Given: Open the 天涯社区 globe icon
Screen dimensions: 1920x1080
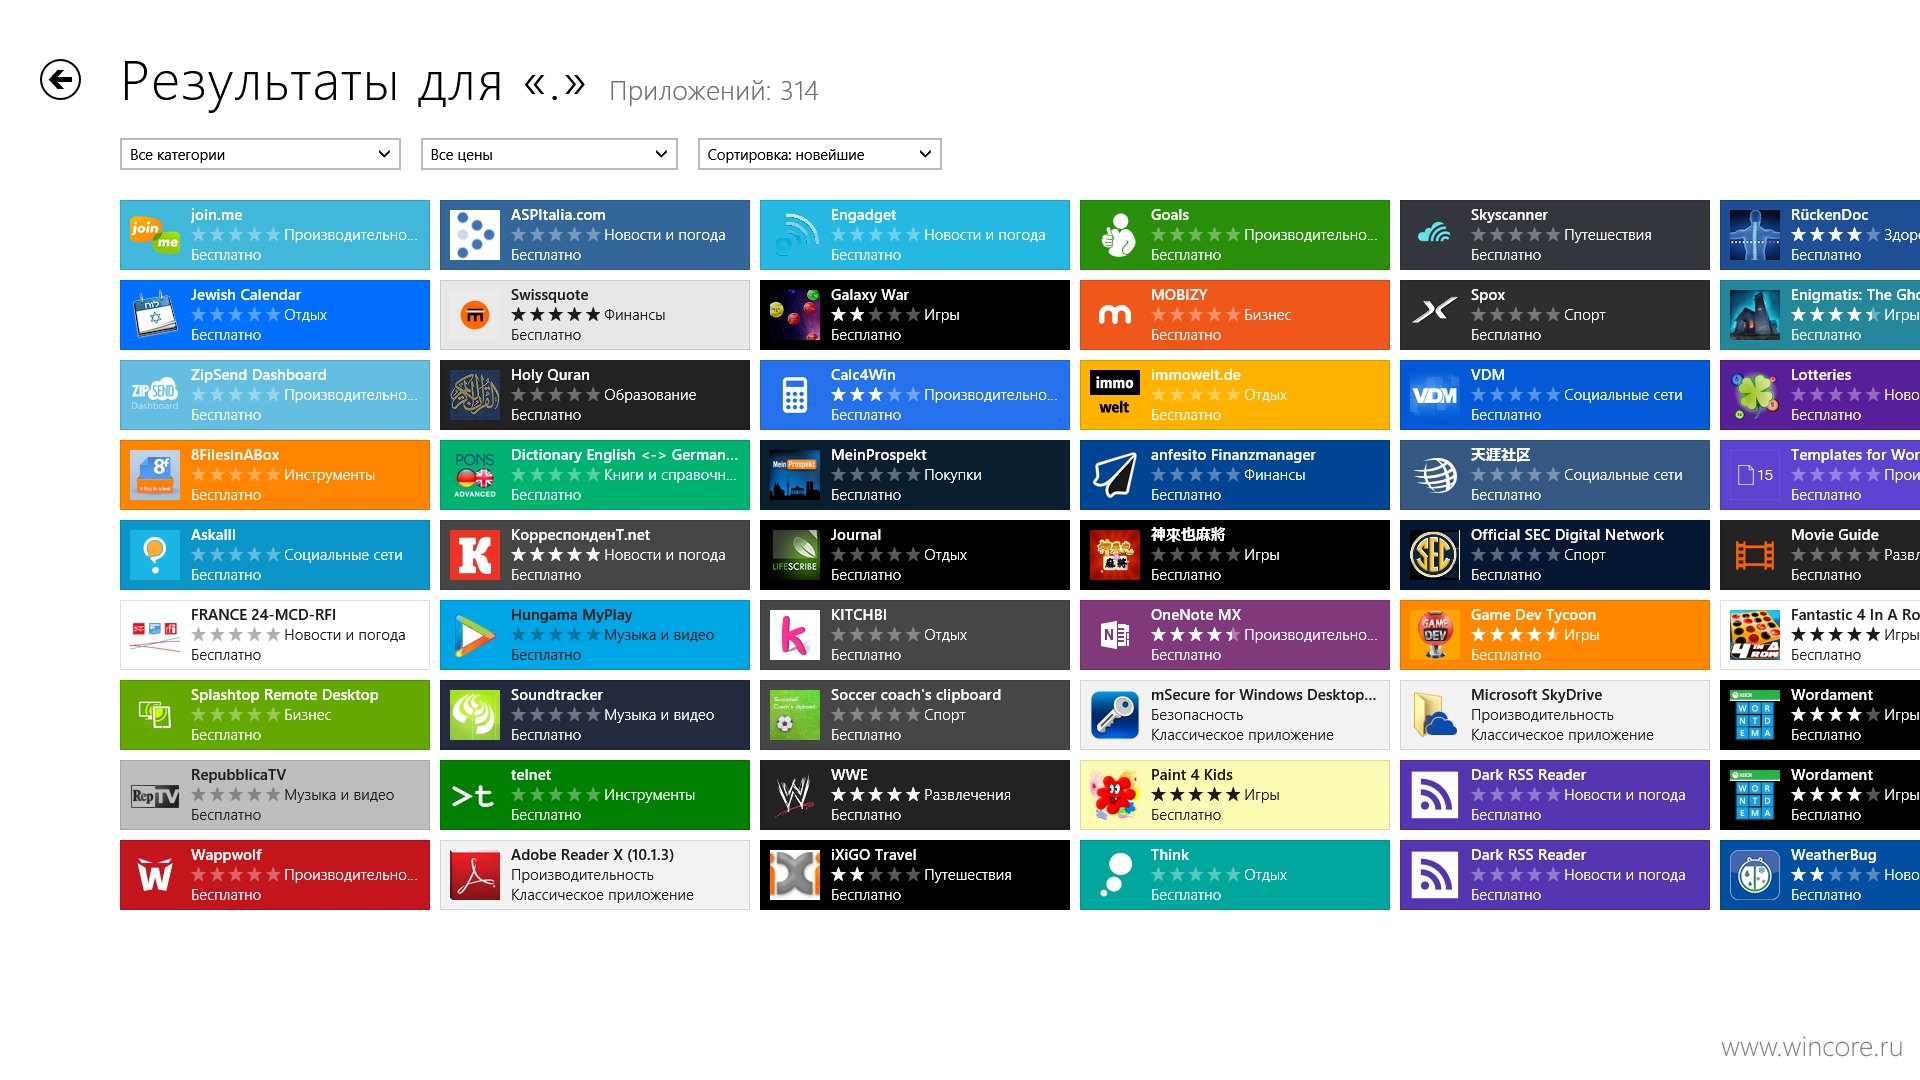Looking at the screenshot, I should click(1435, 475).
